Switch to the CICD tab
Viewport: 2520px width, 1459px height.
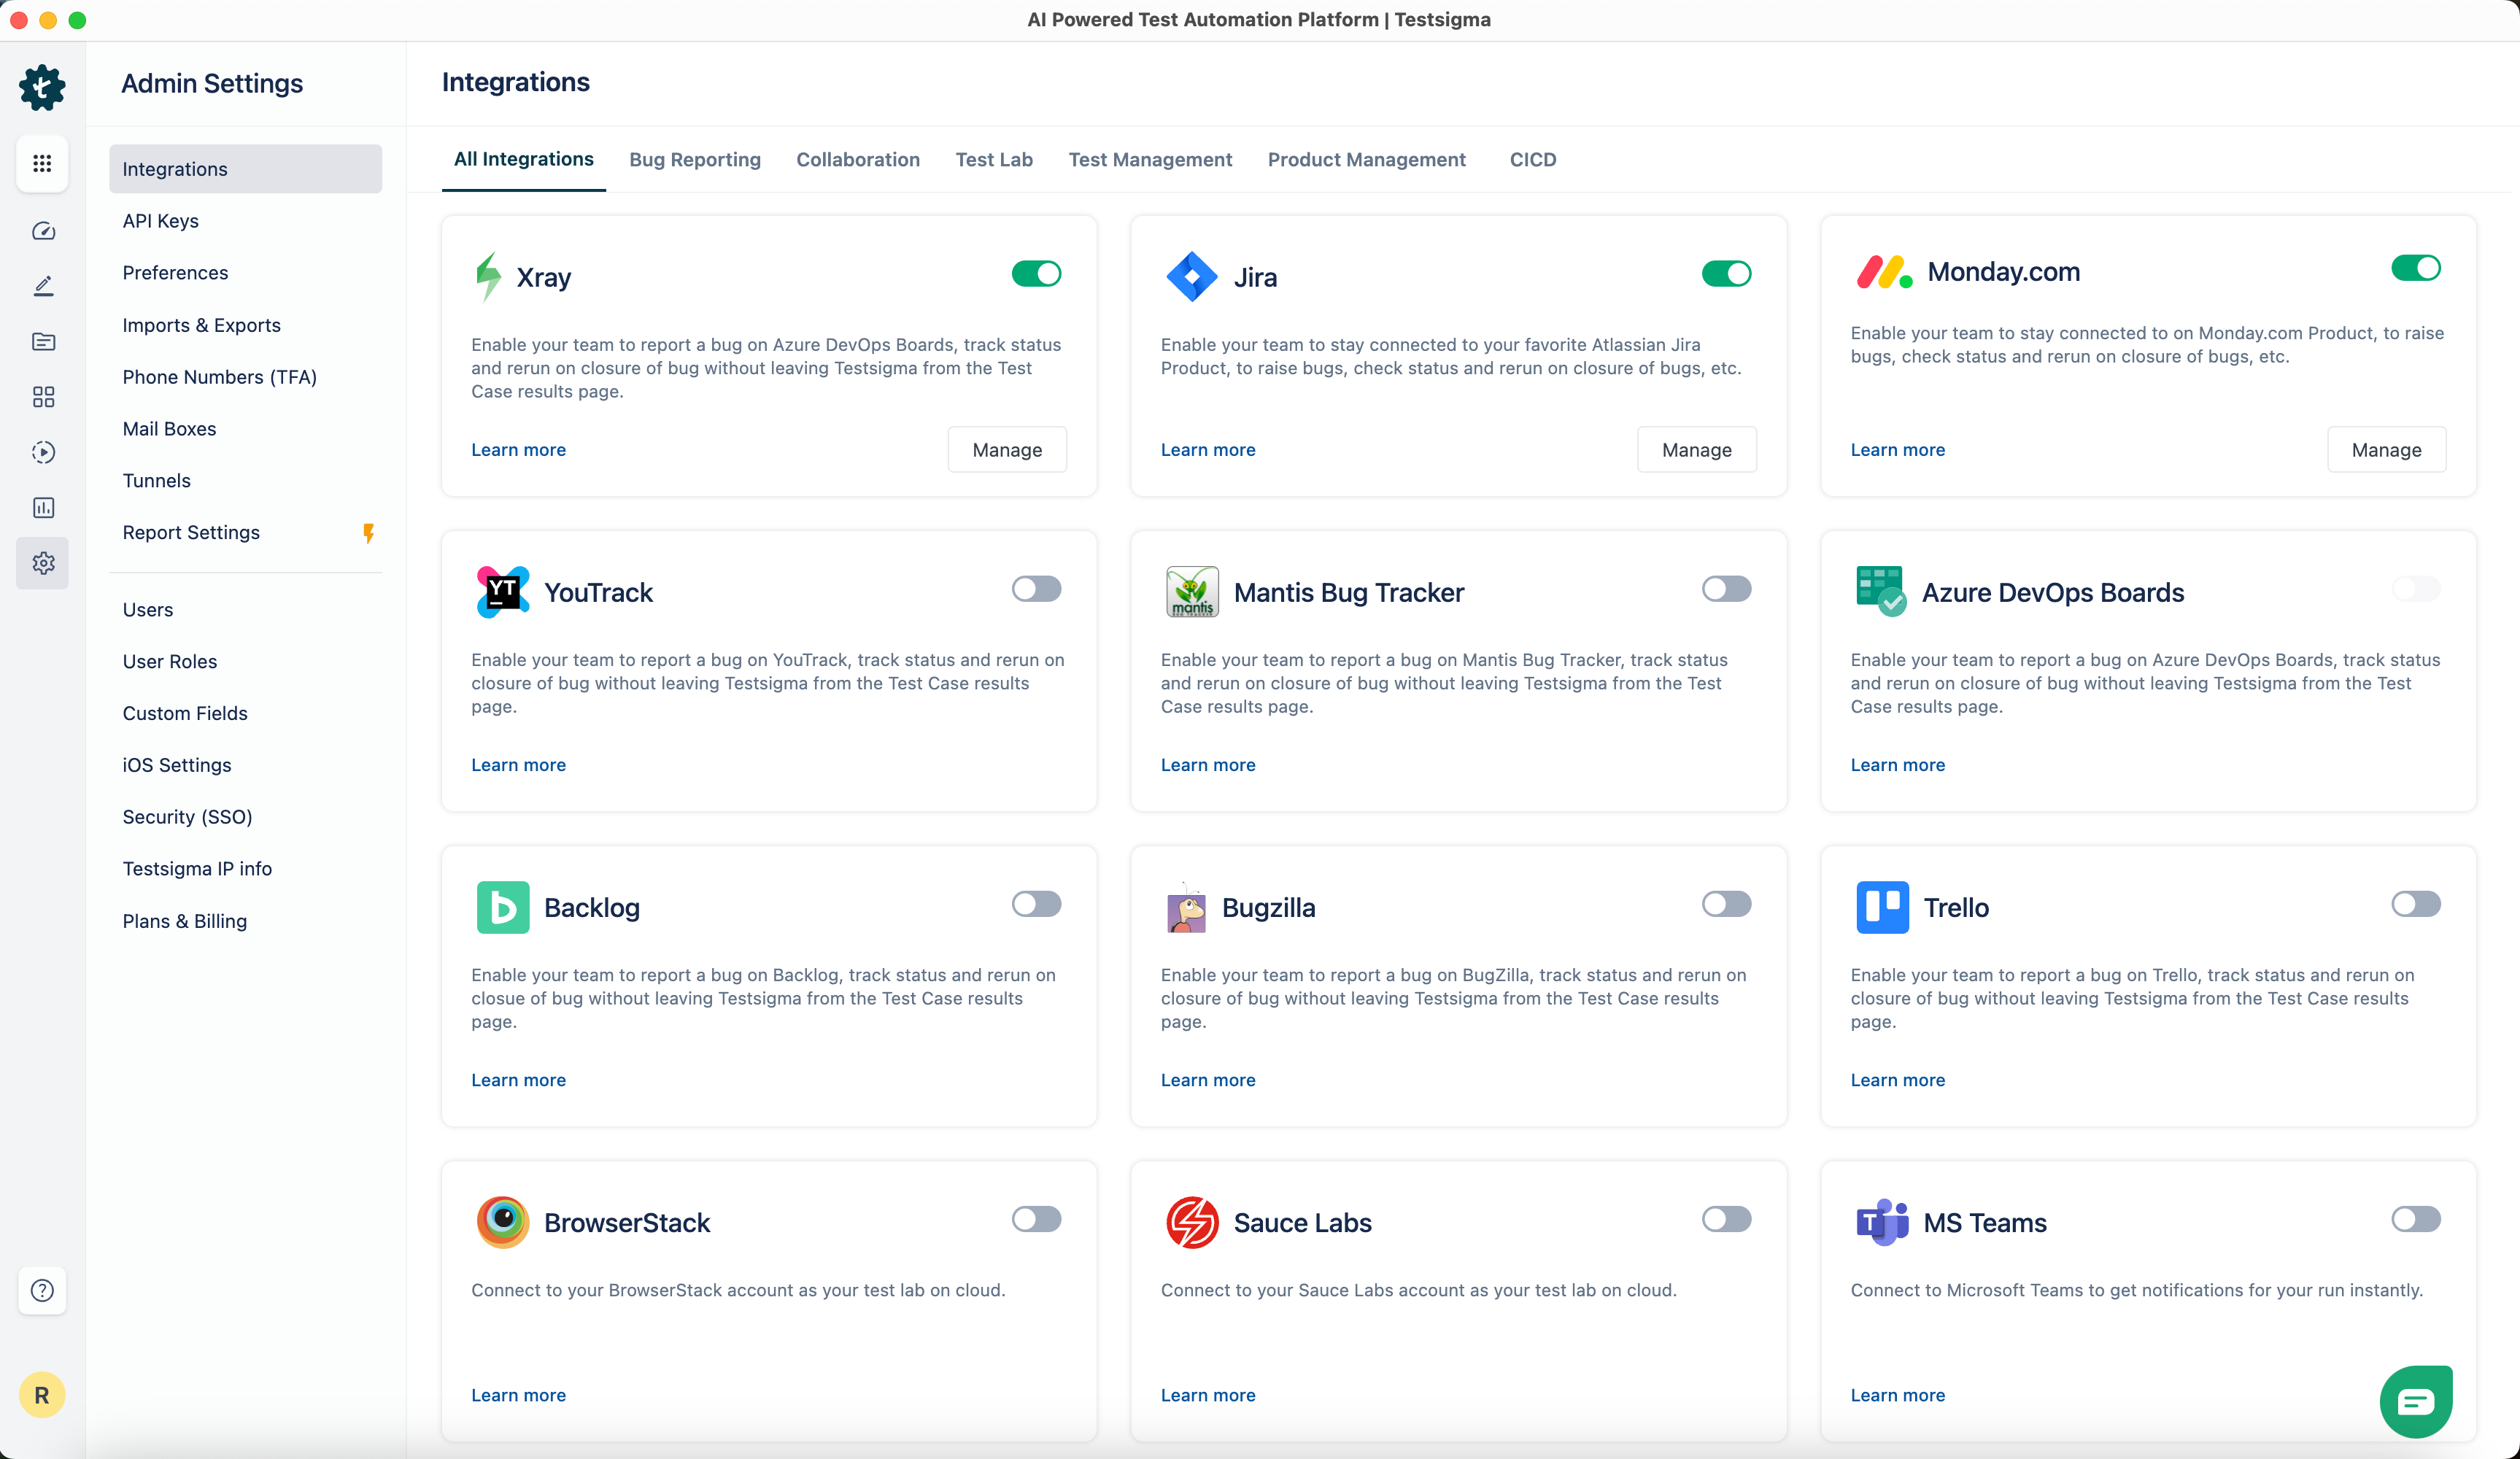pyautogui.click(x=1532, y=160)
